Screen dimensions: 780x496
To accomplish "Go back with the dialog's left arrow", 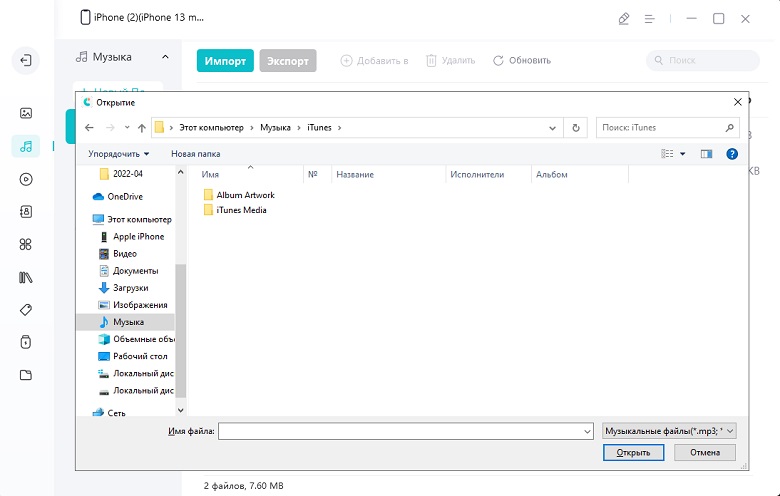I will pos(89,128).
